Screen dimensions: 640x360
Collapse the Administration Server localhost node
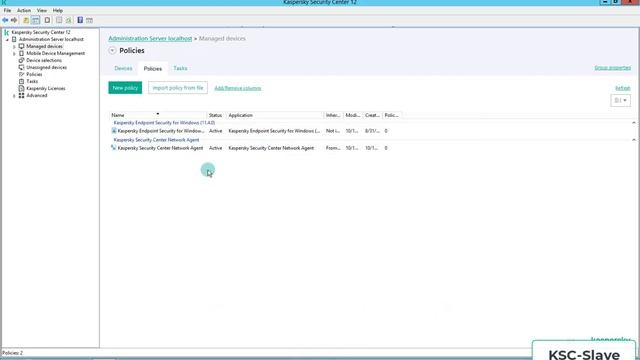7,40
